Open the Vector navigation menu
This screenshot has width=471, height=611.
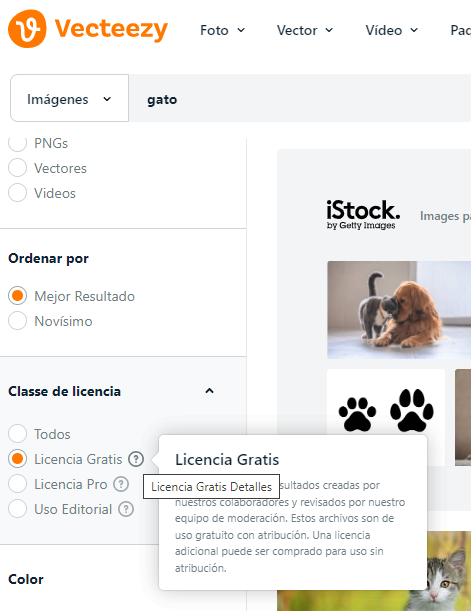tap(305, 30)
